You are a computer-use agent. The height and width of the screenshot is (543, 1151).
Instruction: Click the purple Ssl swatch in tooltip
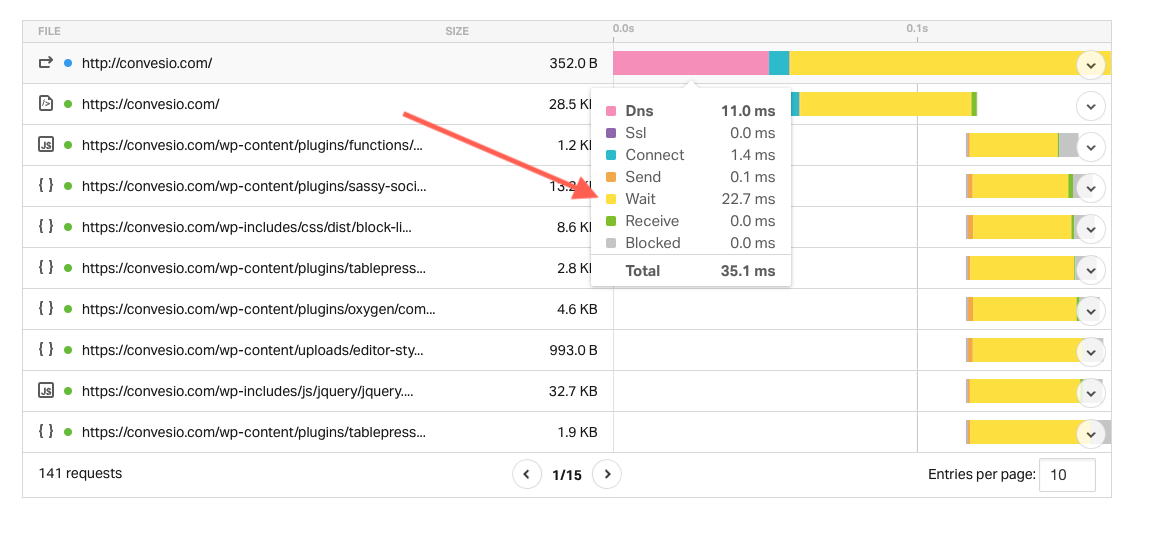[x=611, y=134]
